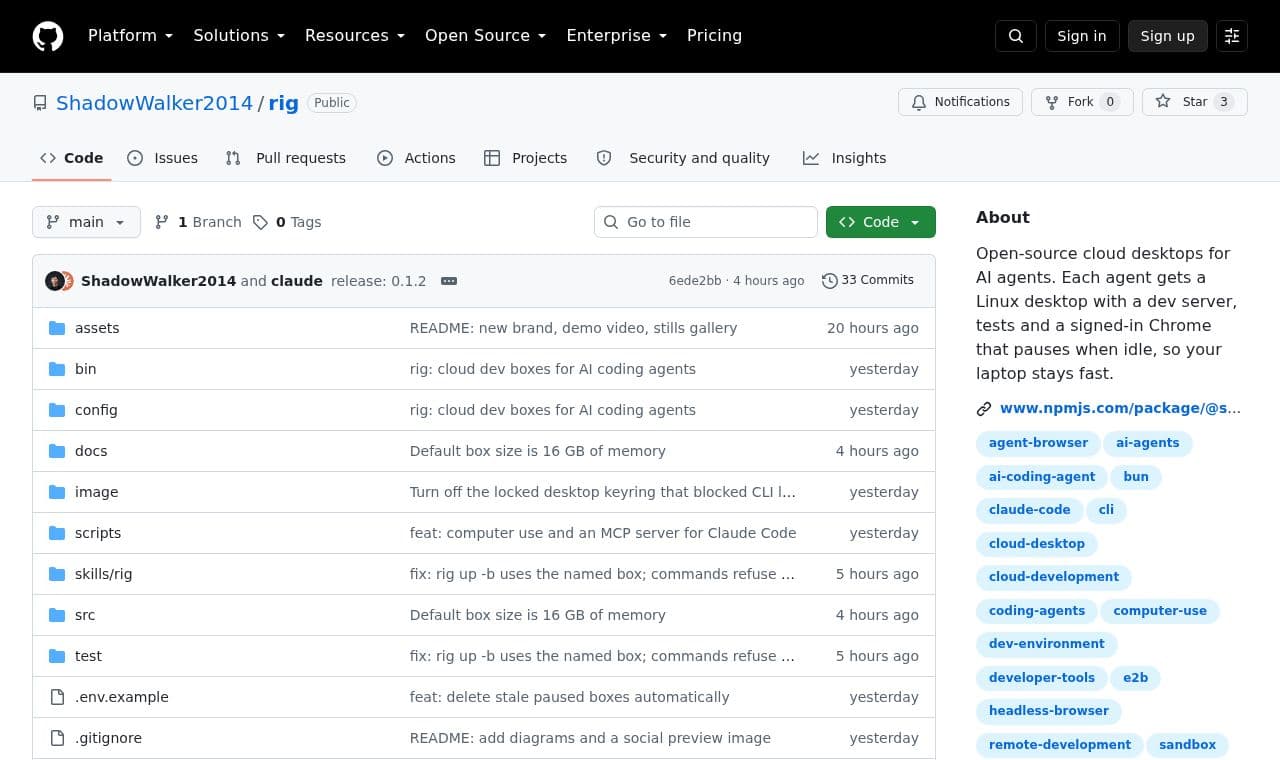This screenshot has width=1280, height=760.
Task: Click the Go to file search field
Action: 706,222
